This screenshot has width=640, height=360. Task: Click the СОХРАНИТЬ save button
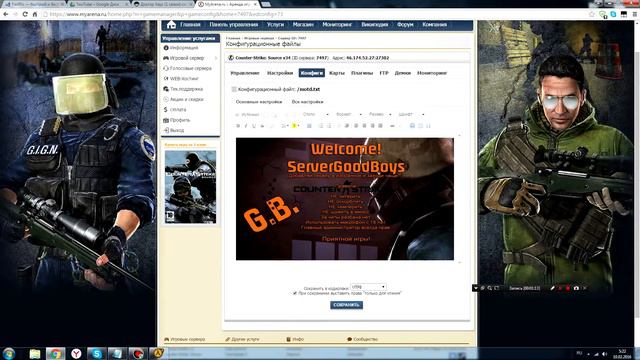[x=346, y=305]
